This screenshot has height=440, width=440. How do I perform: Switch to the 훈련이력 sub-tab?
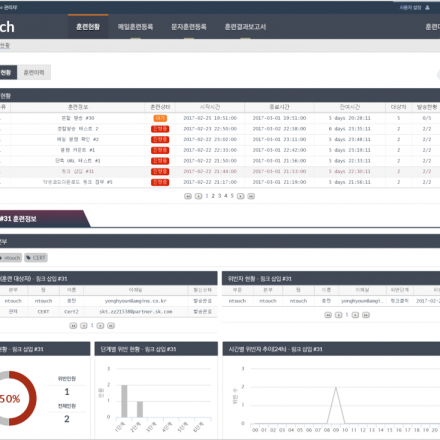pyautogui.click(x=34, y=72)
